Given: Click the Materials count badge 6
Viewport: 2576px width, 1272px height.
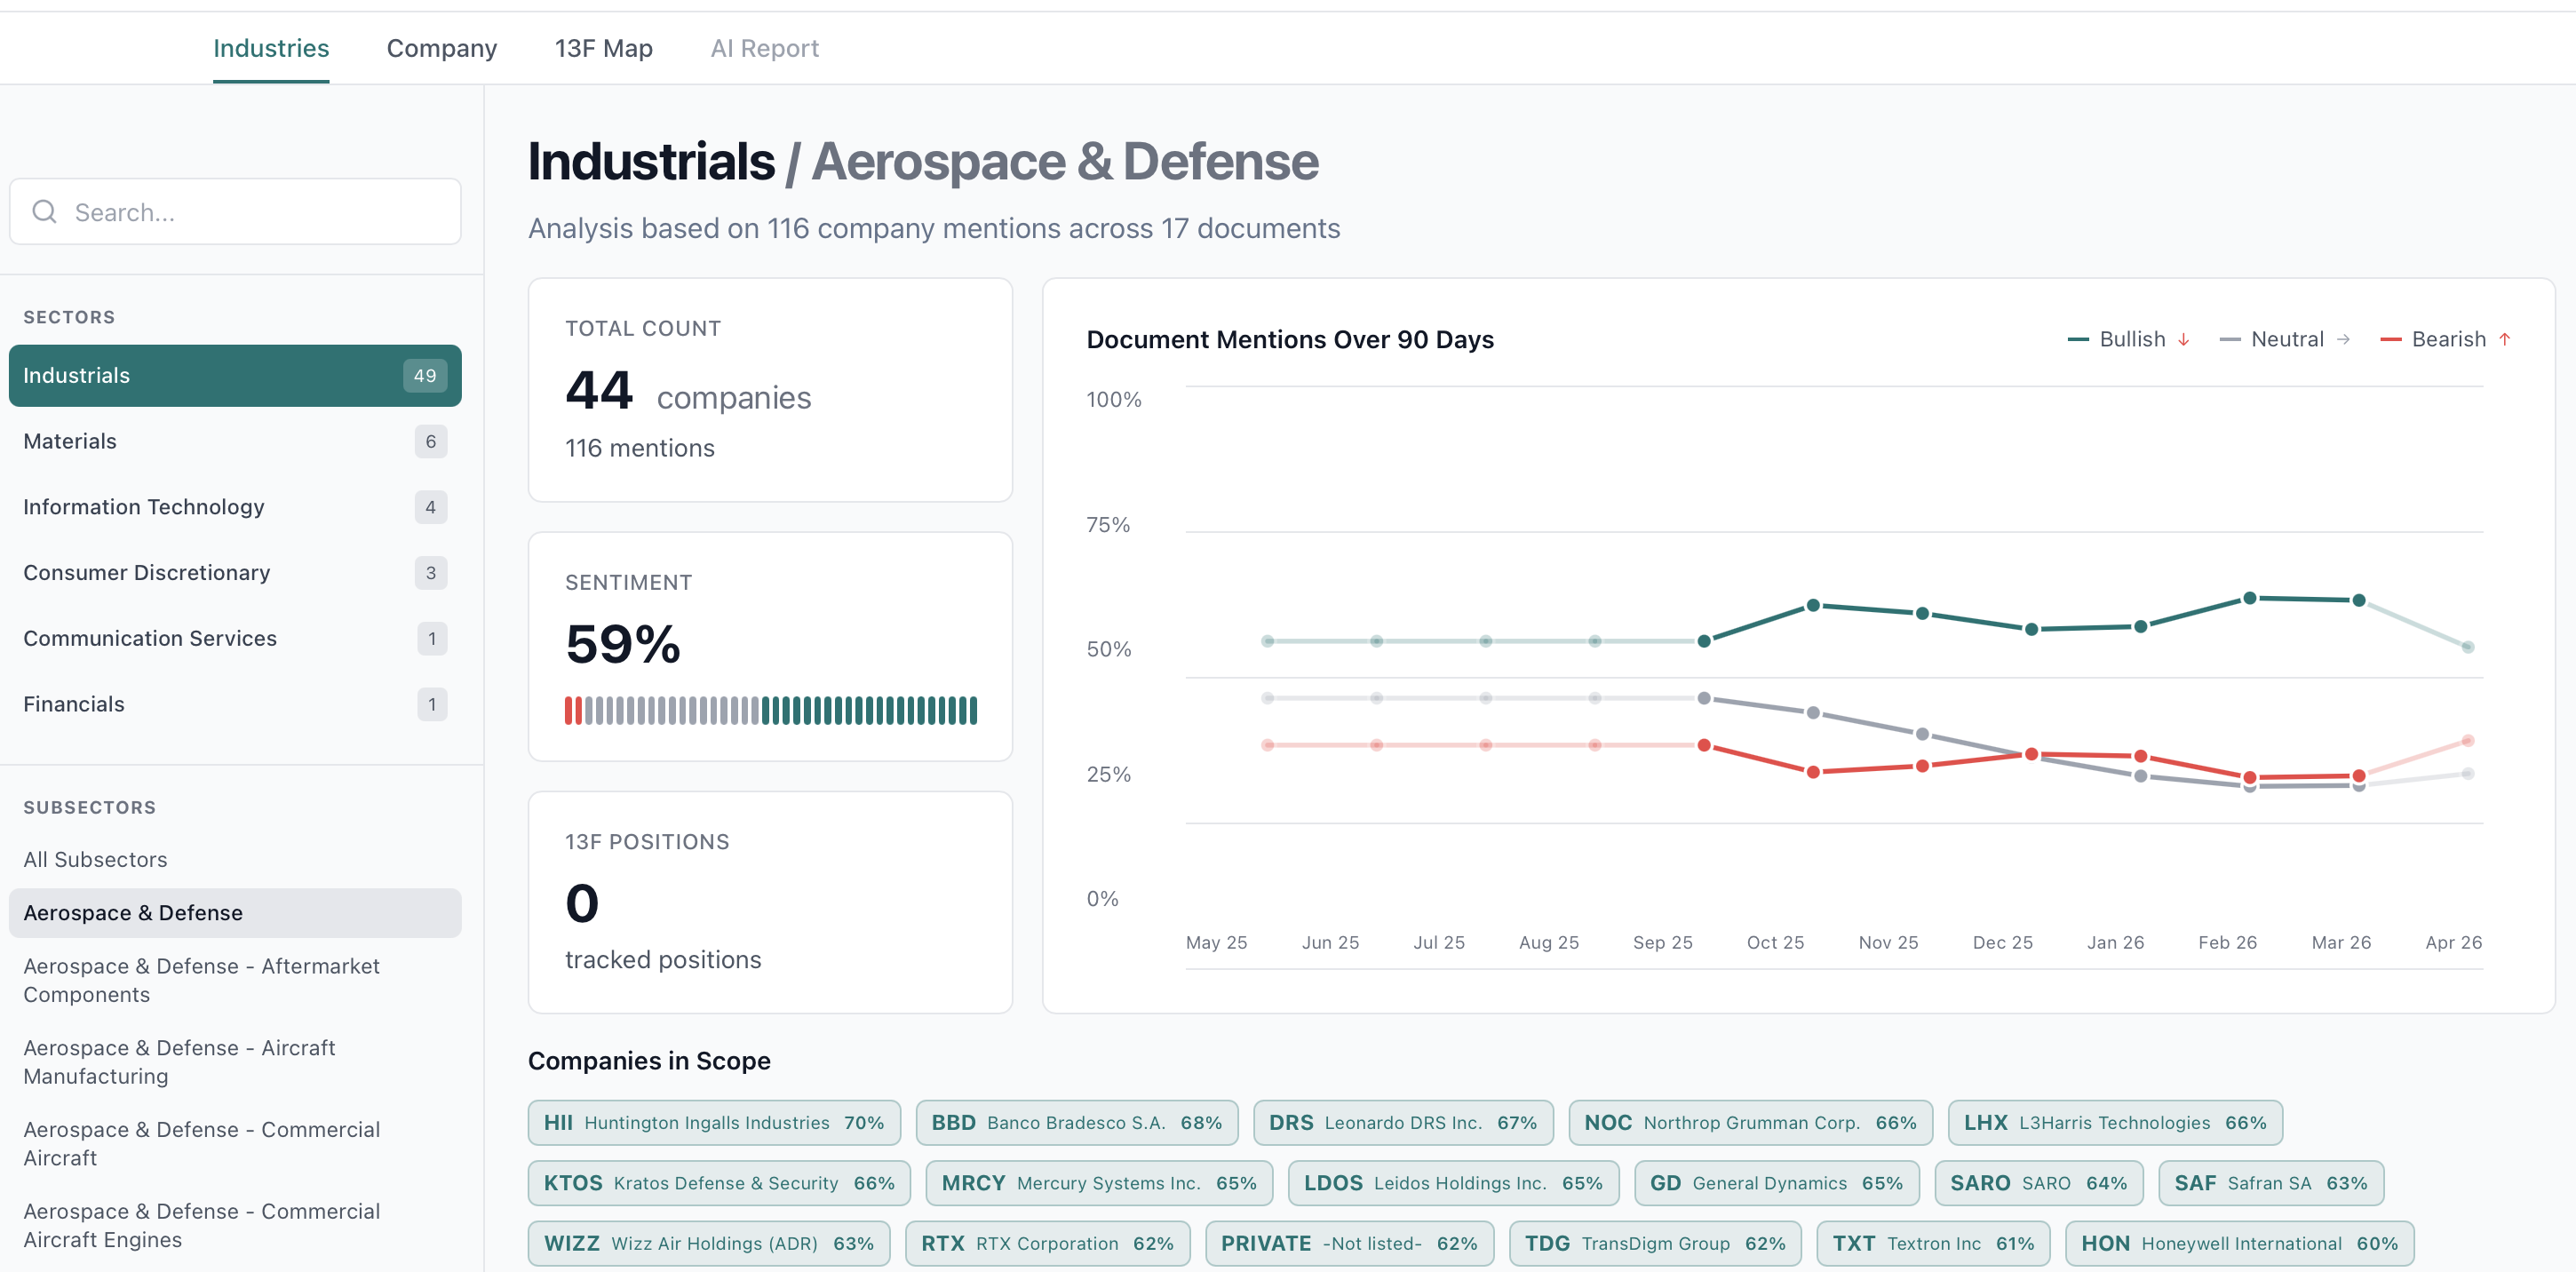Looking at the screenshot, I should tap(431, 442).
